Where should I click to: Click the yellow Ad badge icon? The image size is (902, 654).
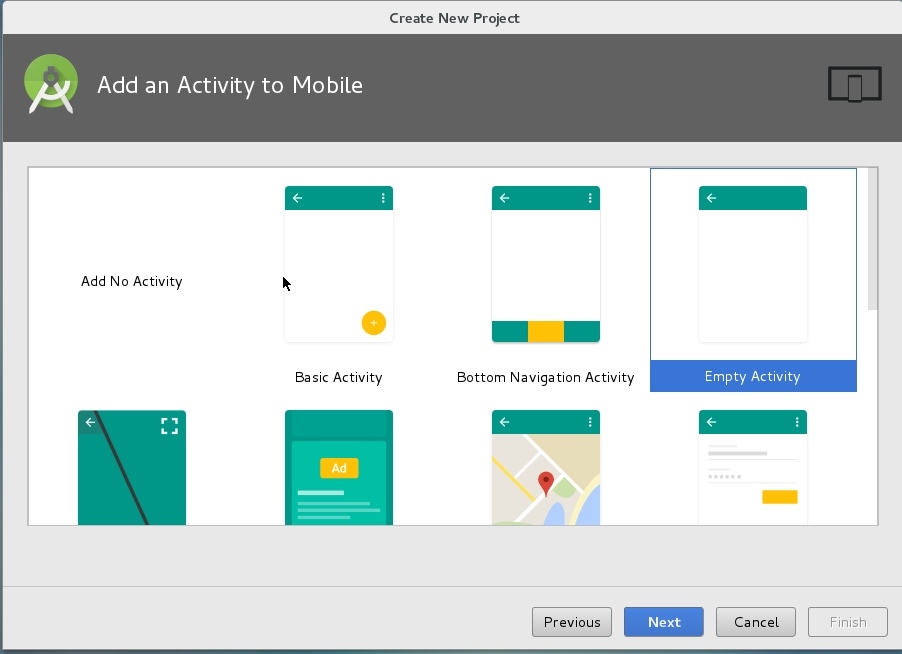click(x=338, y=468)
